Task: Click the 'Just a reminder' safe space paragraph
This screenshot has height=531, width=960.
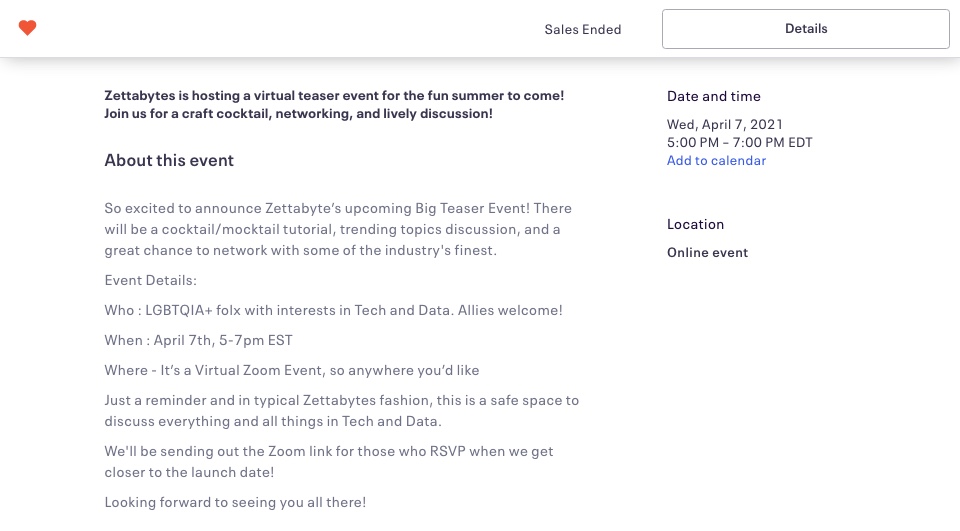Action: tap(341, 410)
